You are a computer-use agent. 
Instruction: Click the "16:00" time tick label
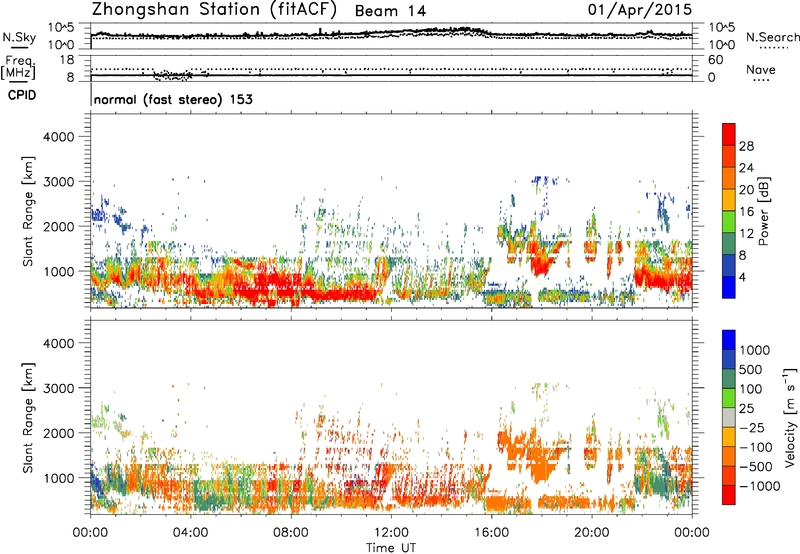491,533
